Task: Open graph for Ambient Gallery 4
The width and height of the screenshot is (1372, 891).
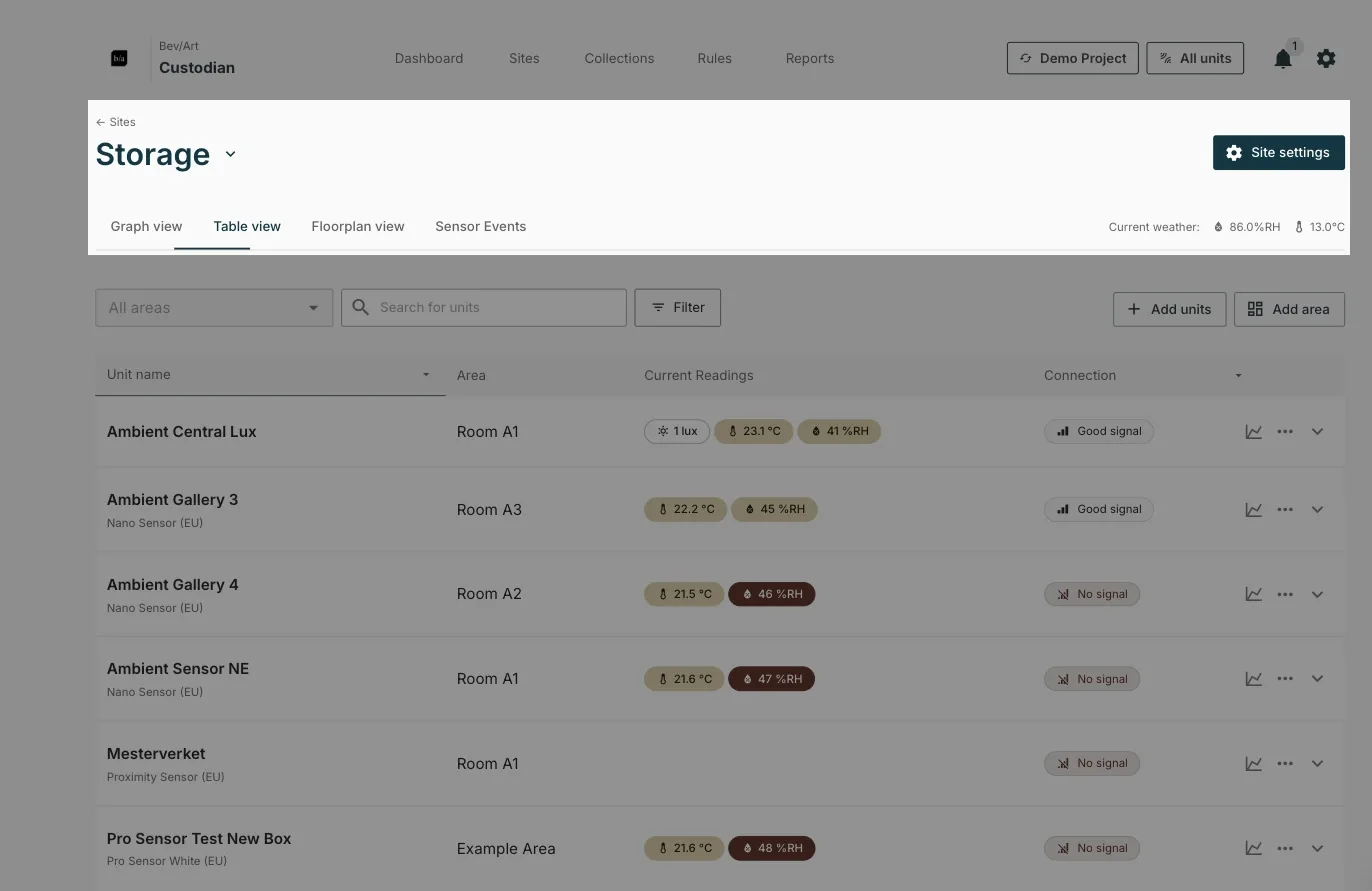Action: pyautogui.click(x=1253, y=594)
